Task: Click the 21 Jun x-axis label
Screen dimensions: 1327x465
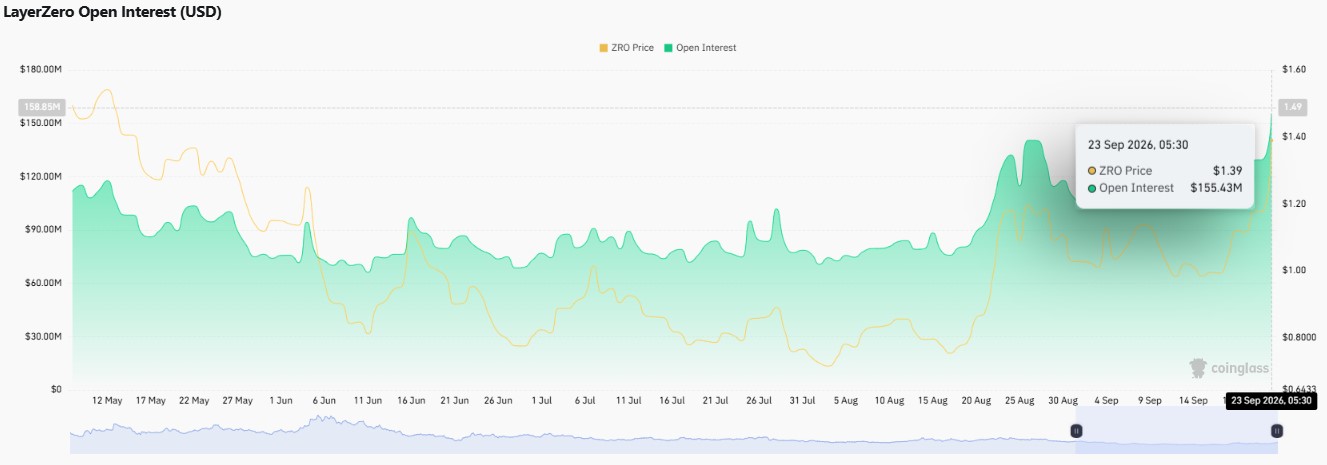Action: coord(455,401)
